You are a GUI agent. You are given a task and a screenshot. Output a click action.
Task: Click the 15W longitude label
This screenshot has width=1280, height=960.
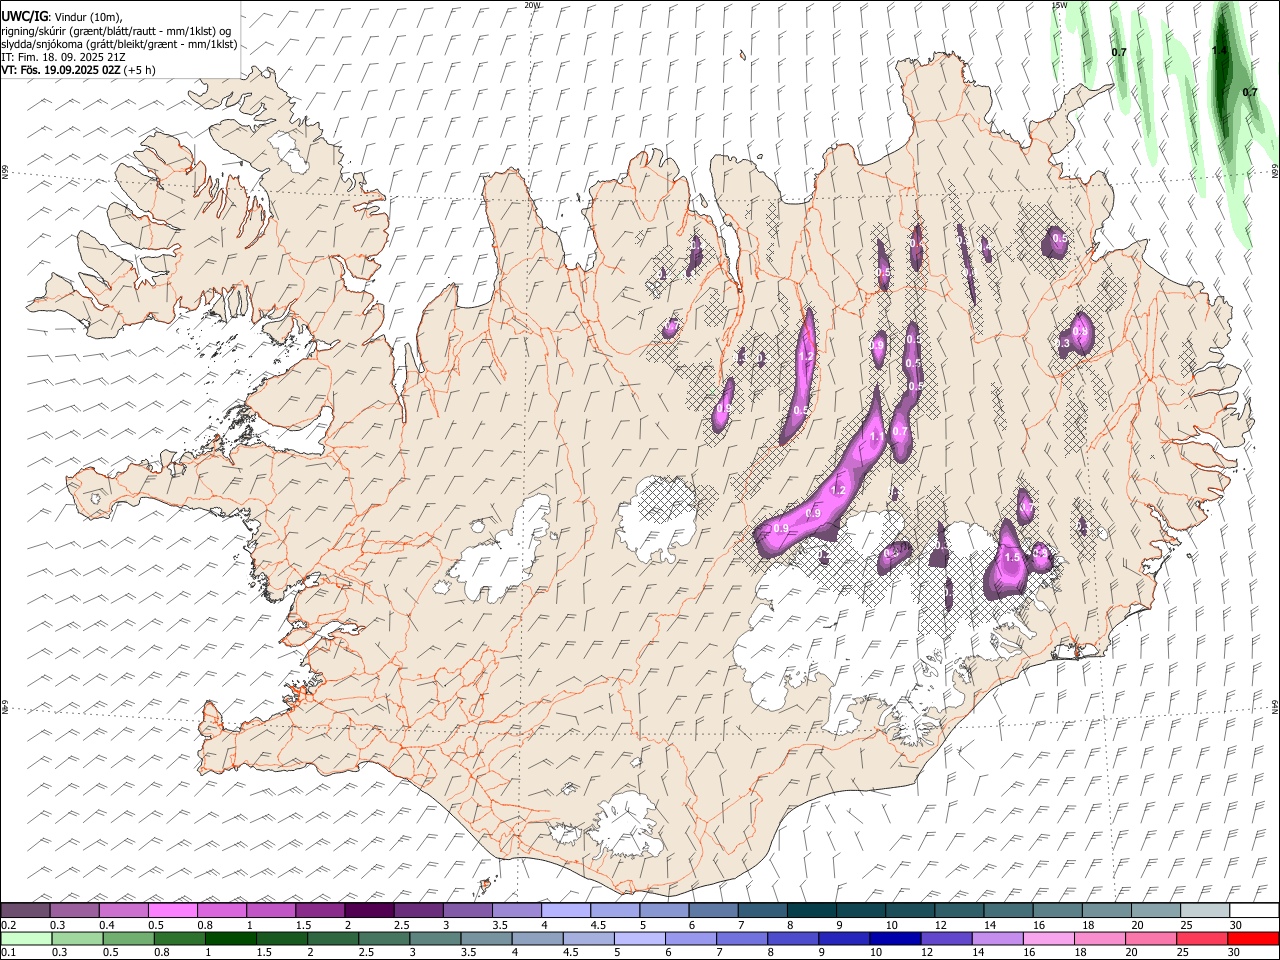tap(1059, 5)
